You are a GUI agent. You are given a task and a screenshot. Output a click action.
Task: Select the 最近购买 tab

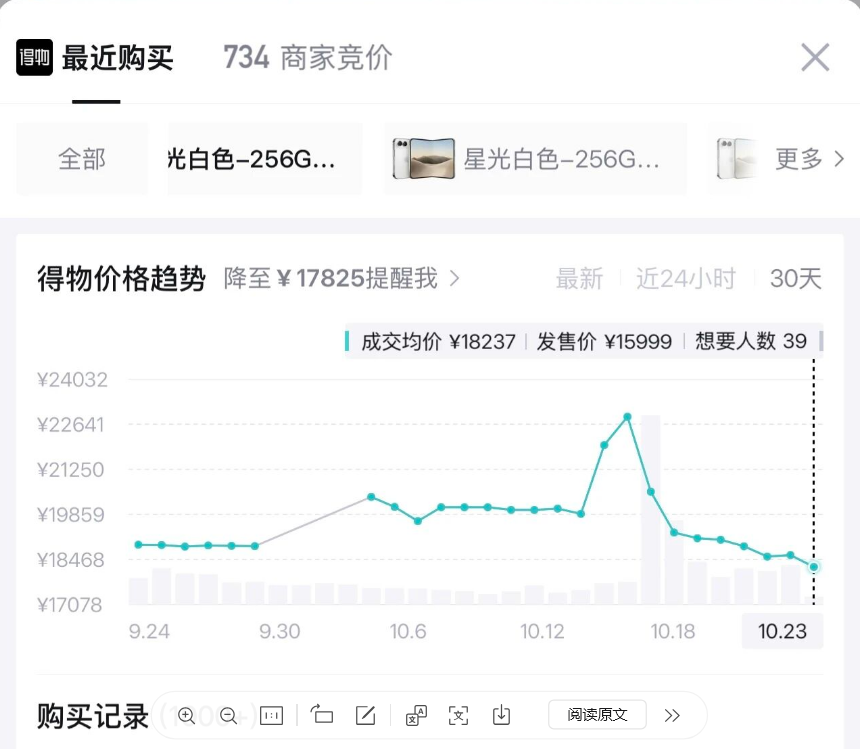[x=117, y=58]
